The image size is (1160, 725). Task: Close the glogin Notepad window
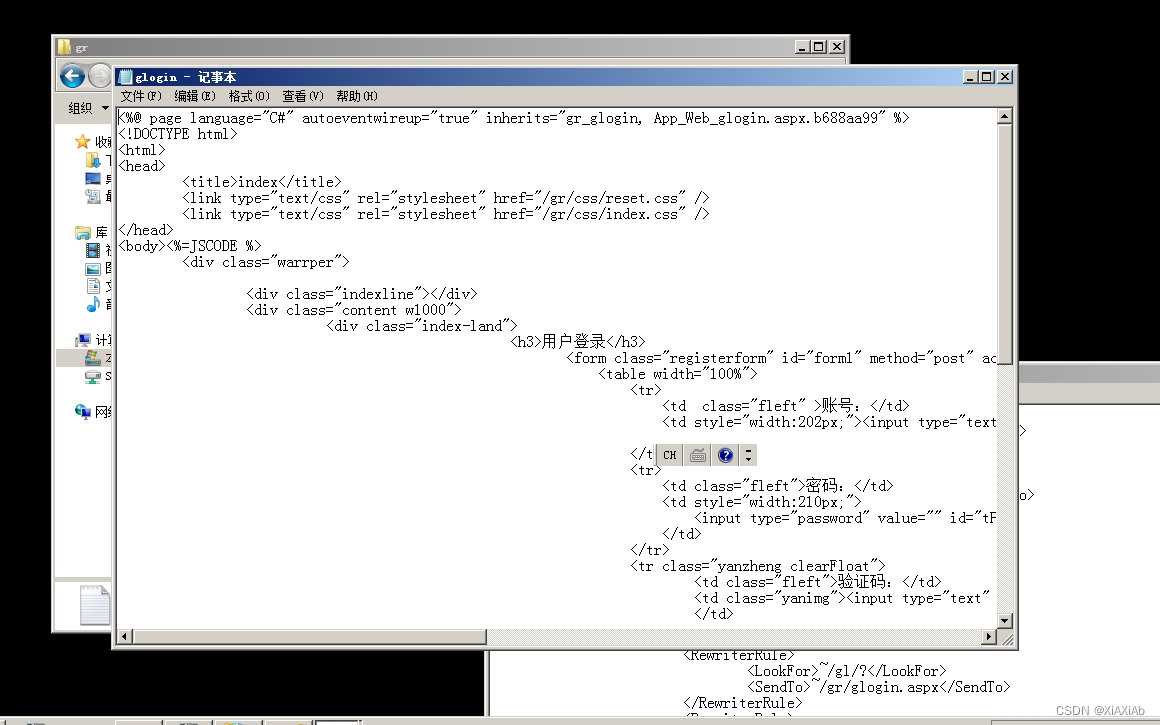[1004, 77]
